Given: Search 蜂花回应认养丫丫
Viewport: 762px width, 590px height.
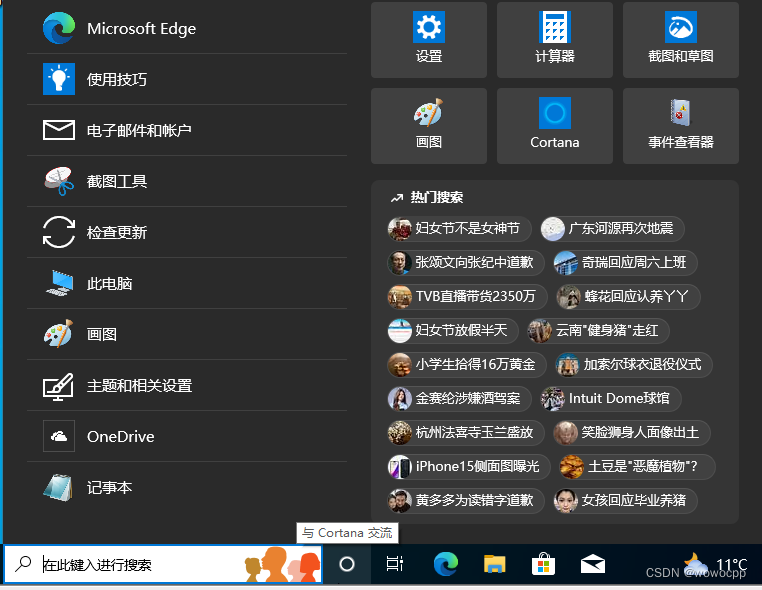Looking at the screenshot, I should (628, 296).
